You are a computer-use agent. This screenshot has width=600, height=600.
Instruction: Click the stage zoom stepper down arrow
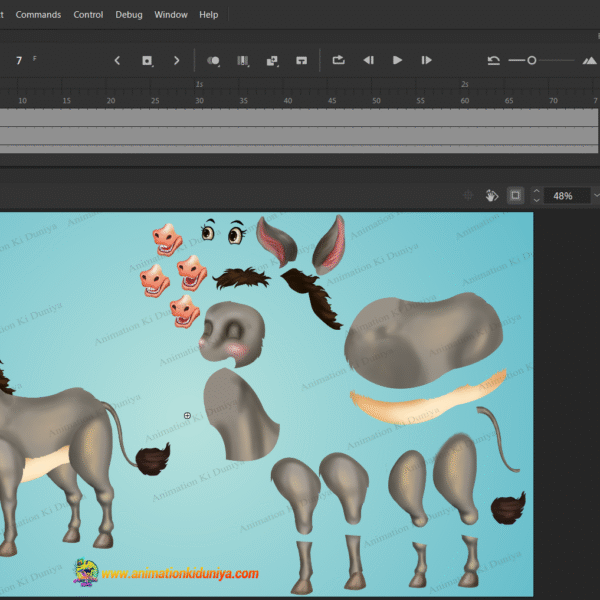536,200
